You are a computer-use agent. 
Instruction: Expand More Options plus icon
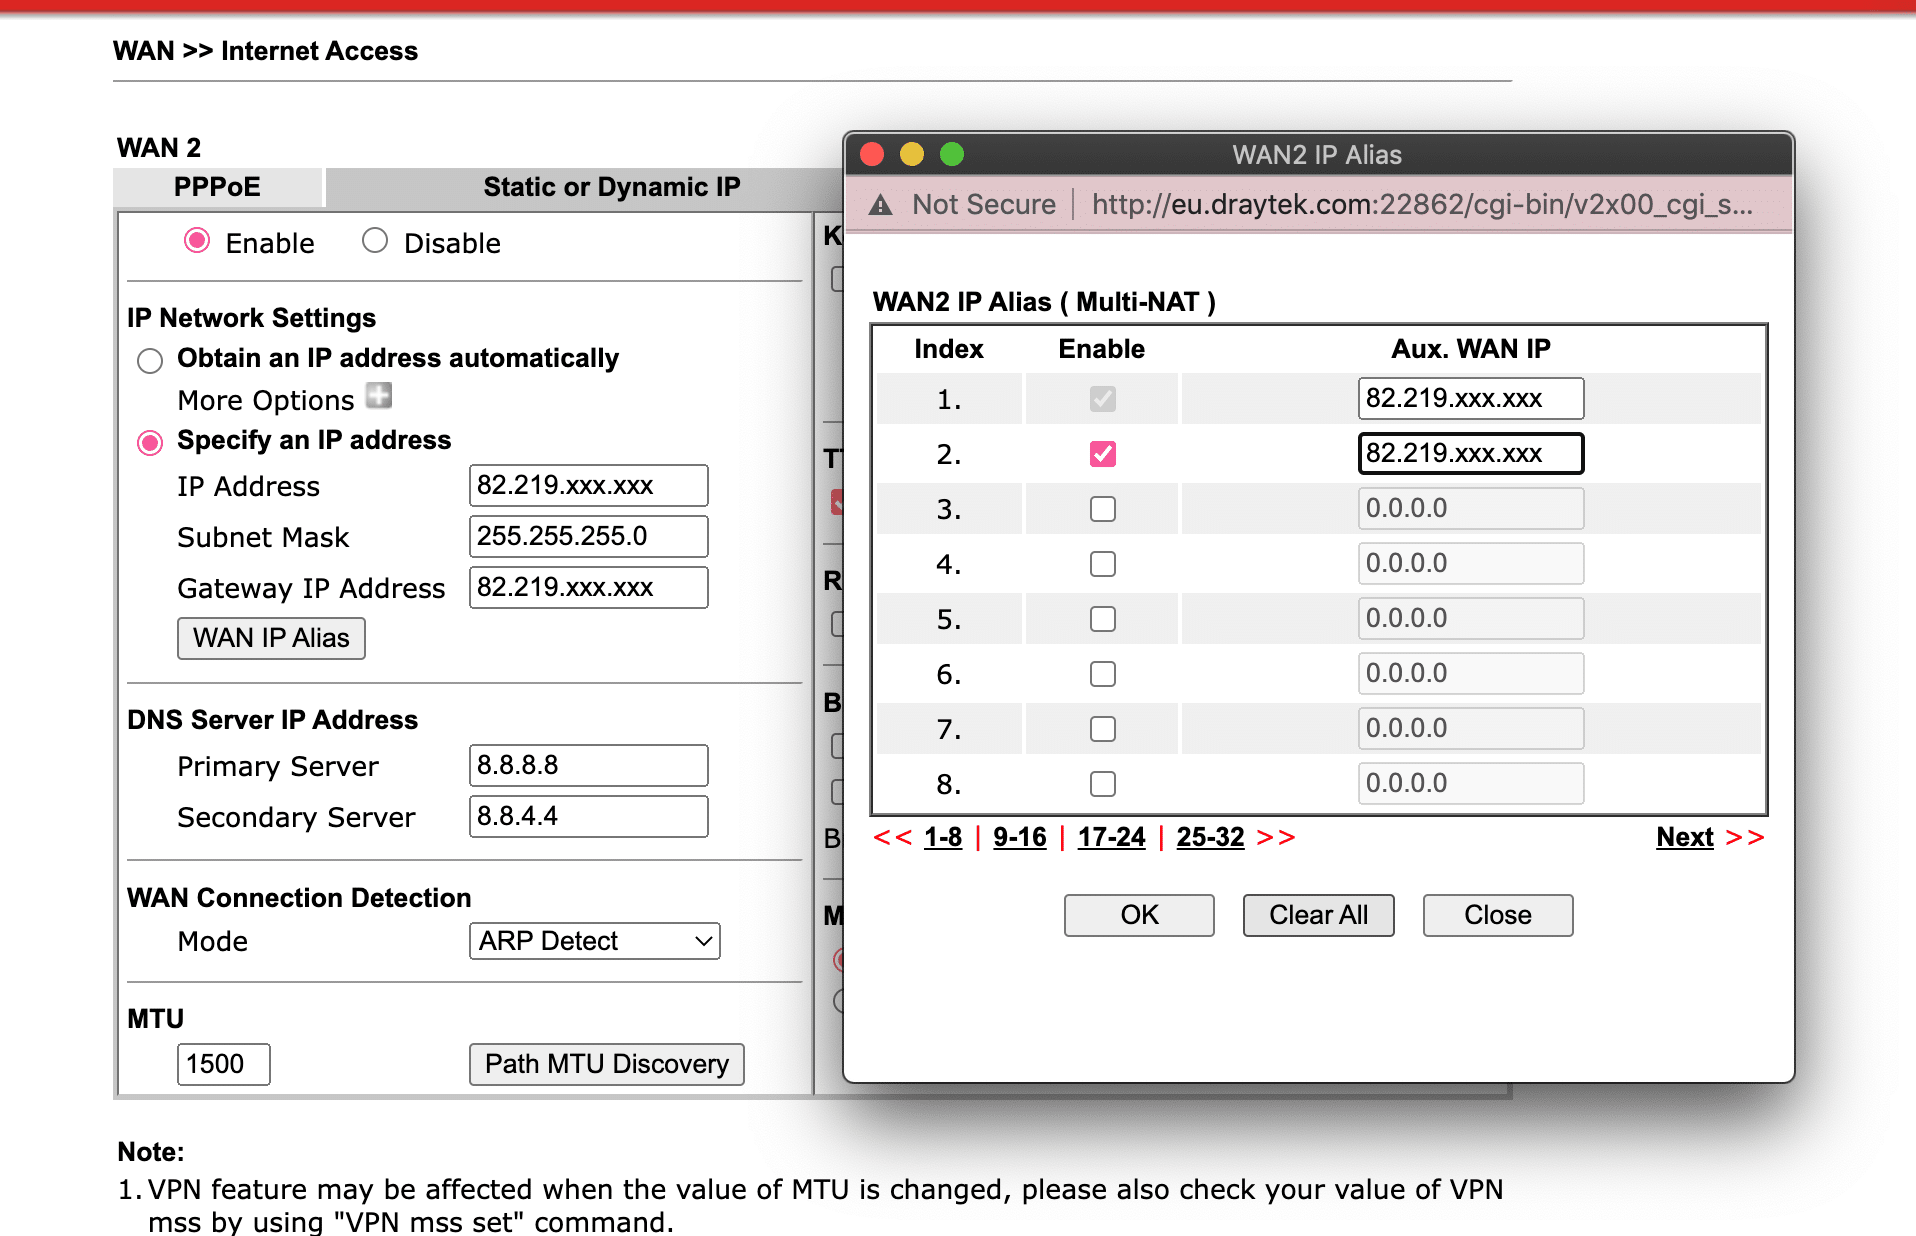[379, 397]
